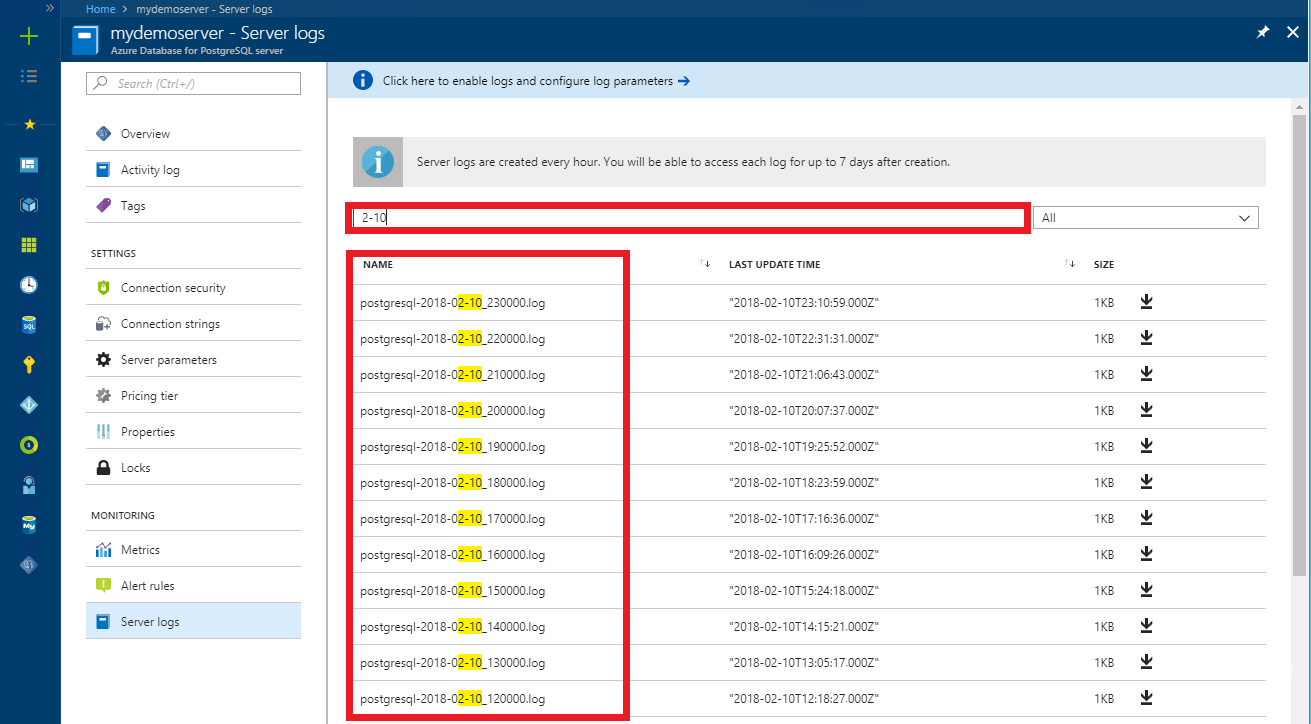This screenshot has height=724, width=1311.
Task: Open Pricing tier settings
Action: [x=193, y=396]
